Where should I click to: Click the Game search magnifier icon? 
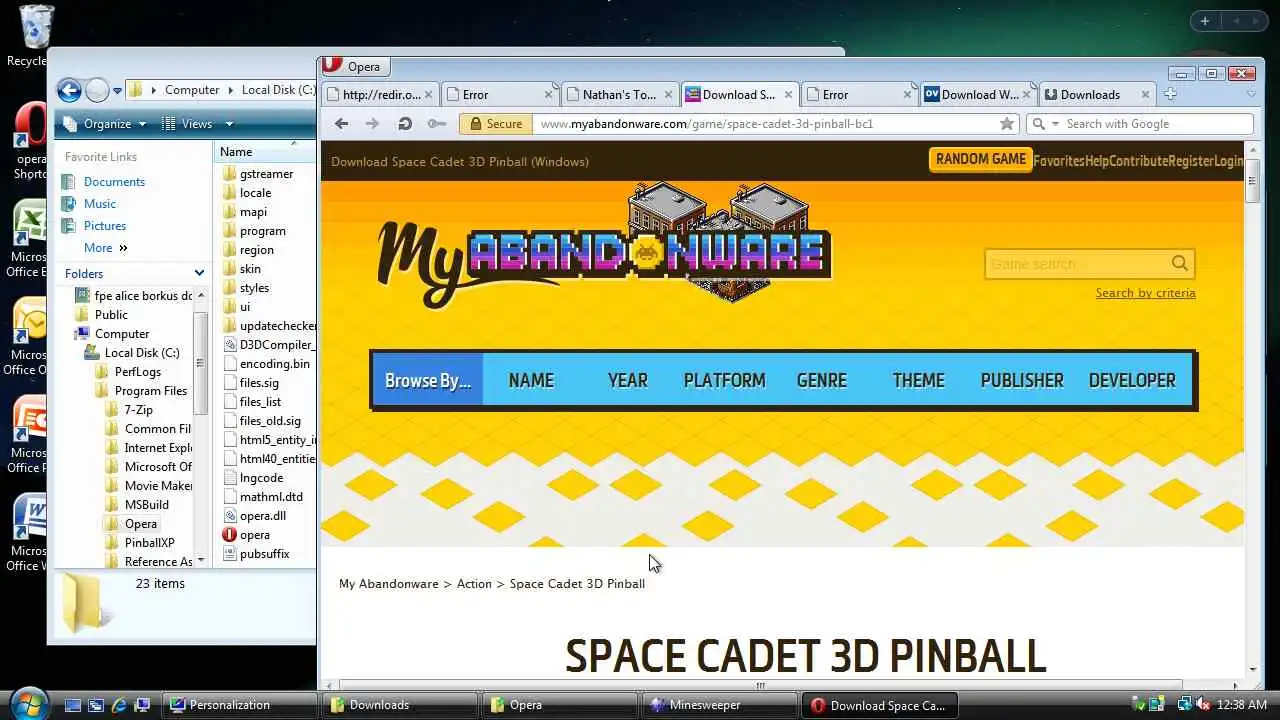1180,263
